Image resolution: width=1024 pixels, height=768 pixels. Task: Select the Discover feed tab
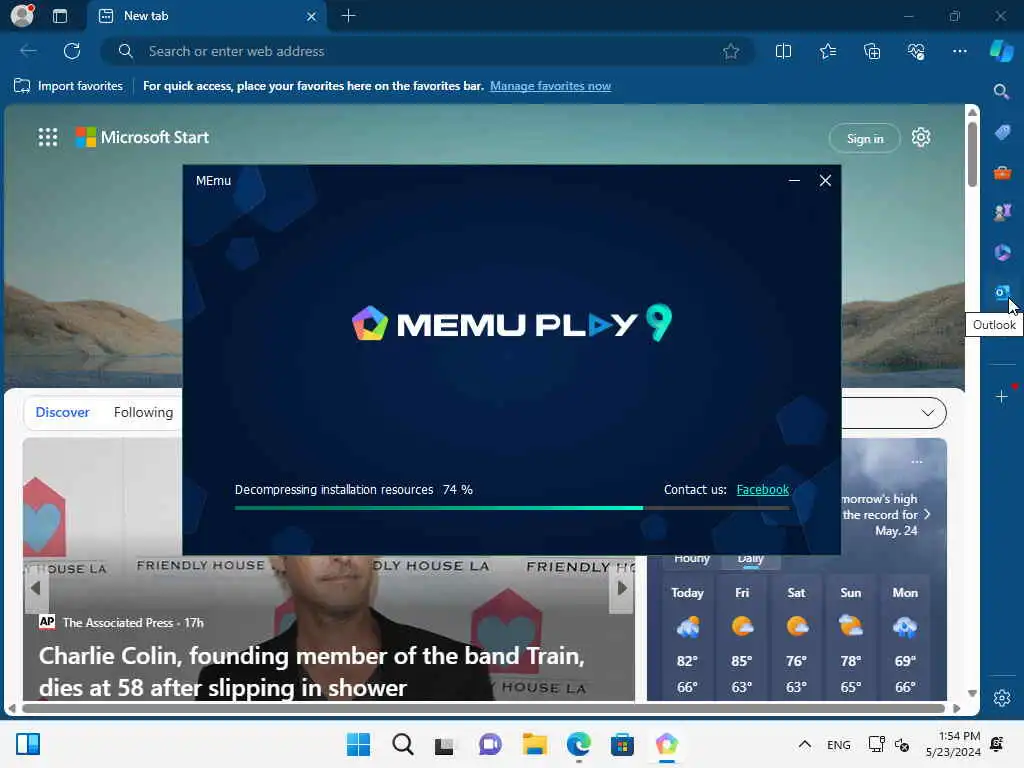click(62, 412)
